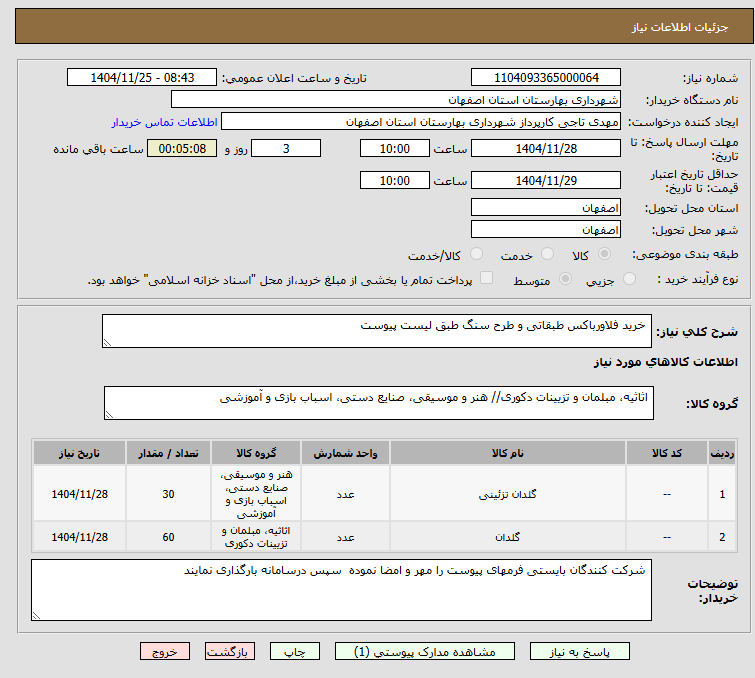Click the remaining days field showing 3
The height and width of the screenshot is (678, 755).
[286, 148]
